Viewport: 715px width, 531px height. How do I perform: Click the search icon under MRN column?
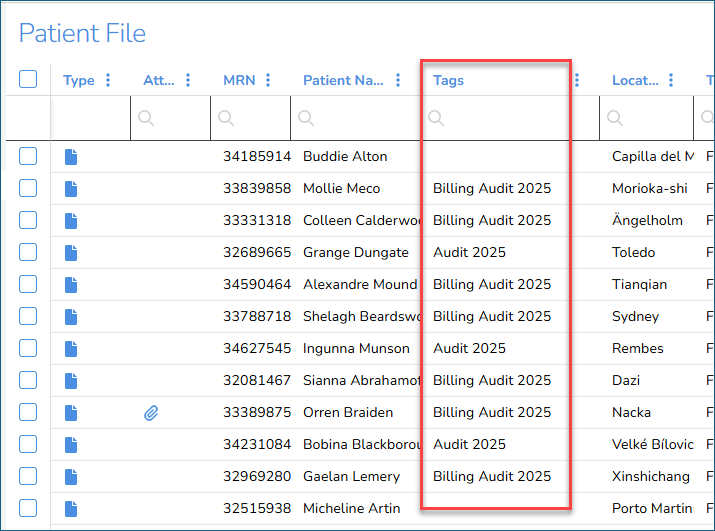click(x=226, y=118)
